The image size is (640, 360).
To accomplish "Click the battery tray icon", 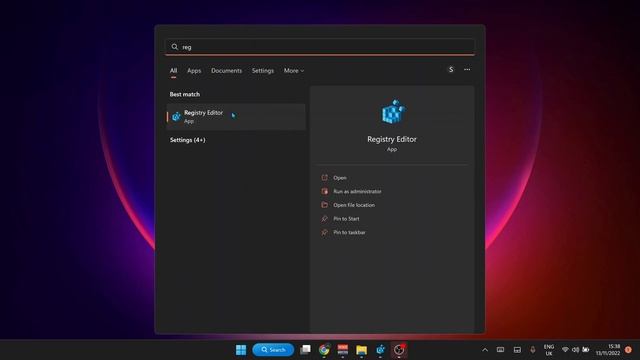I will tap(586, 350).
